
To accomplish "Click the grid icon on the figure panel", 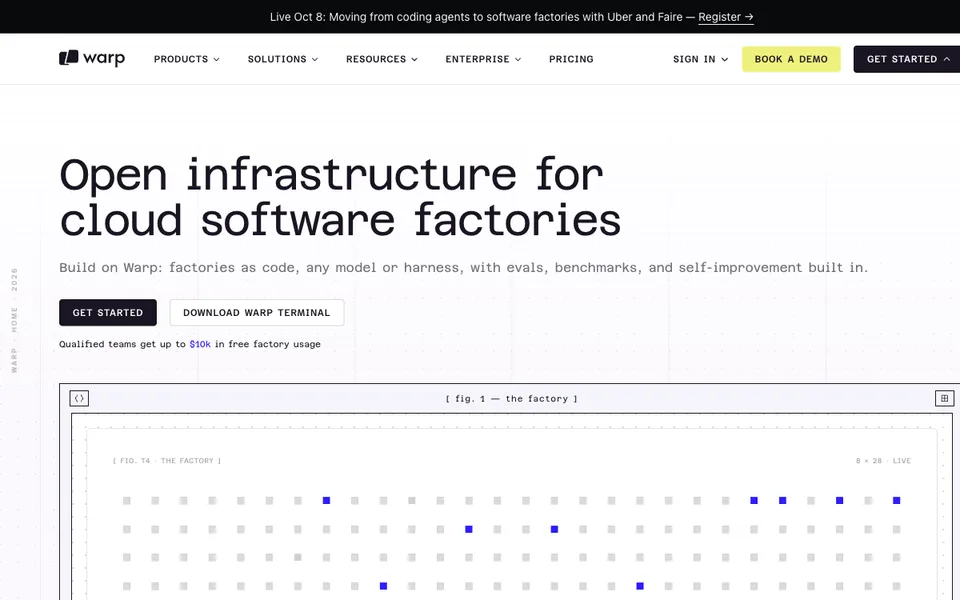I will tap(945, 399).
